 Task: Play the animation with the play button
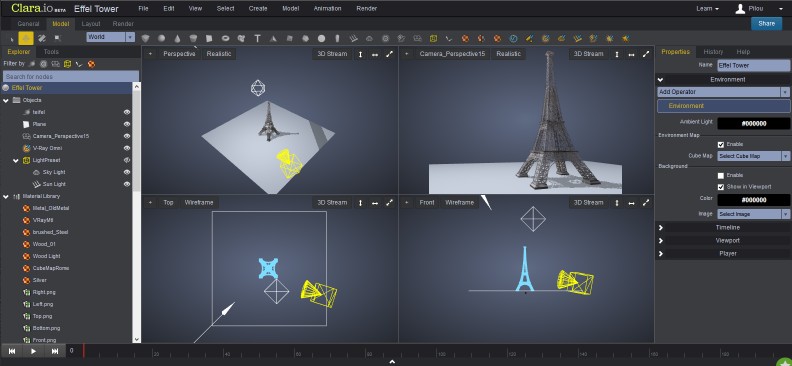coord(33,351)
